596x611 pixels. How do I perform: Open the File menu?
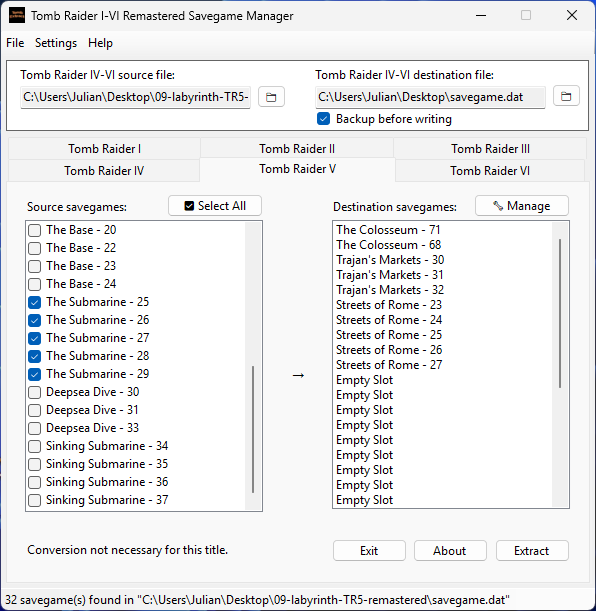[15, 43]
